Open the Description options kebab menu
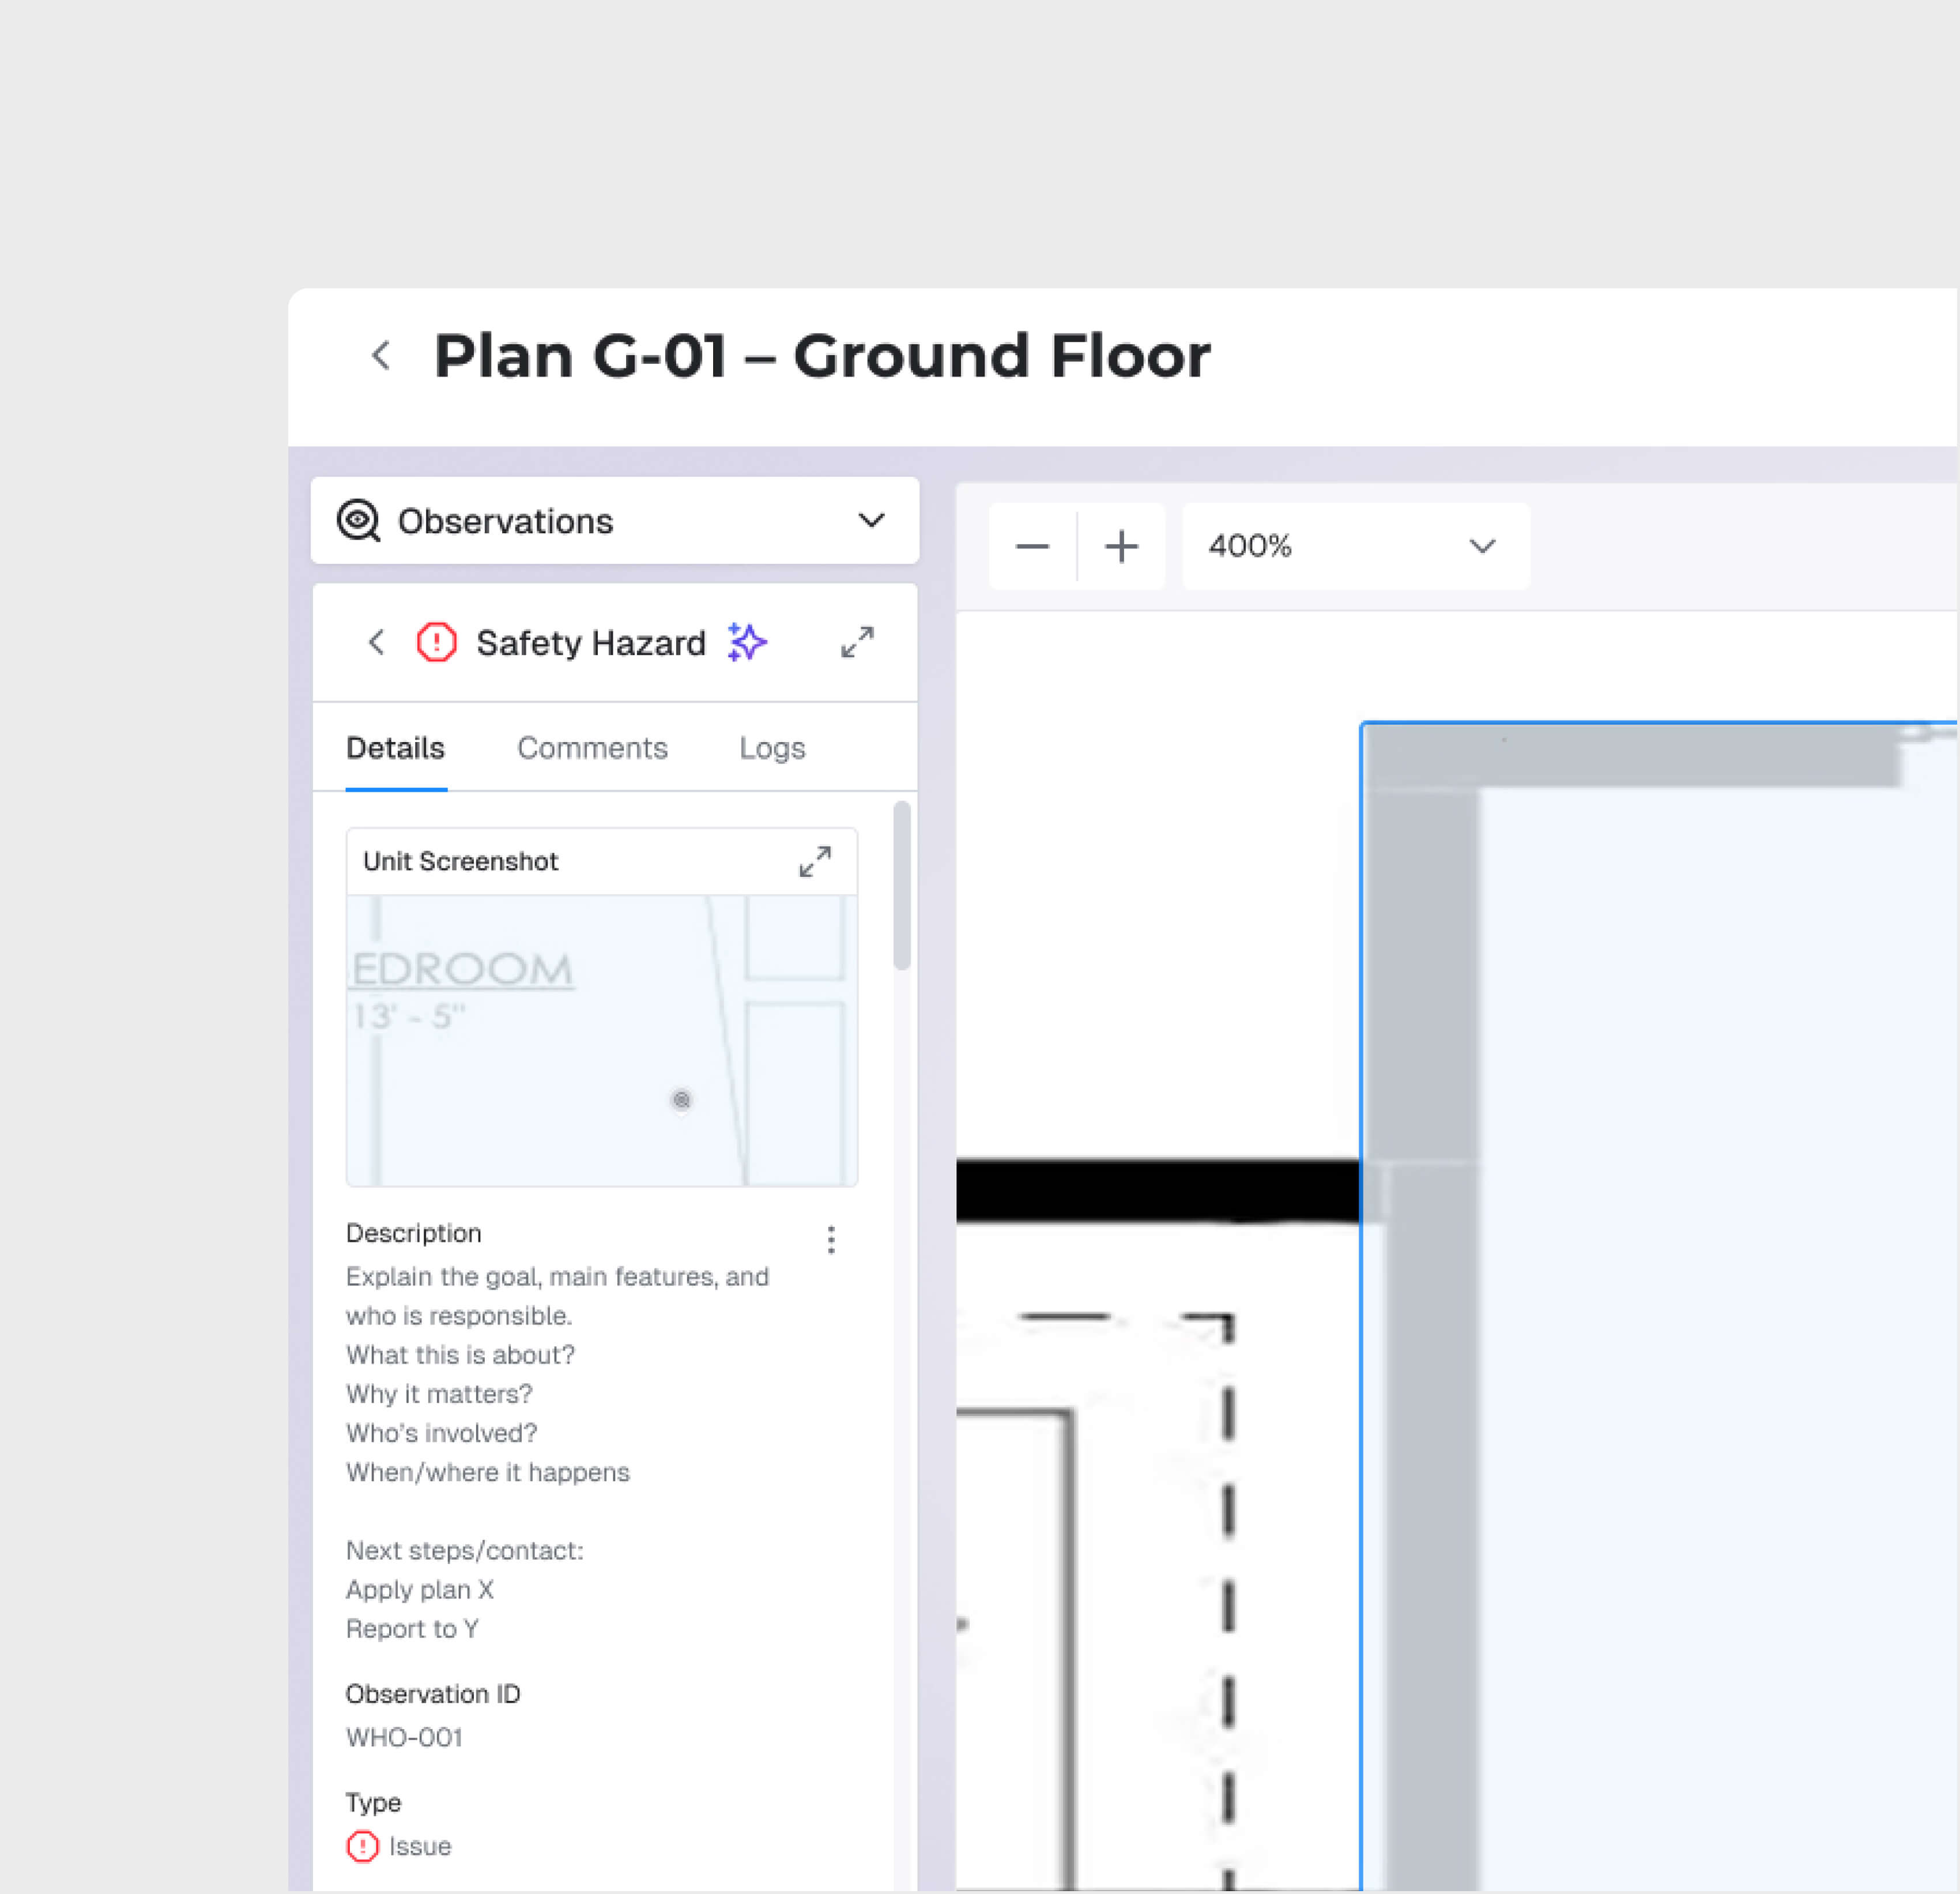This screenshot has height=1894, width=1960. (x=831, y=1240)
